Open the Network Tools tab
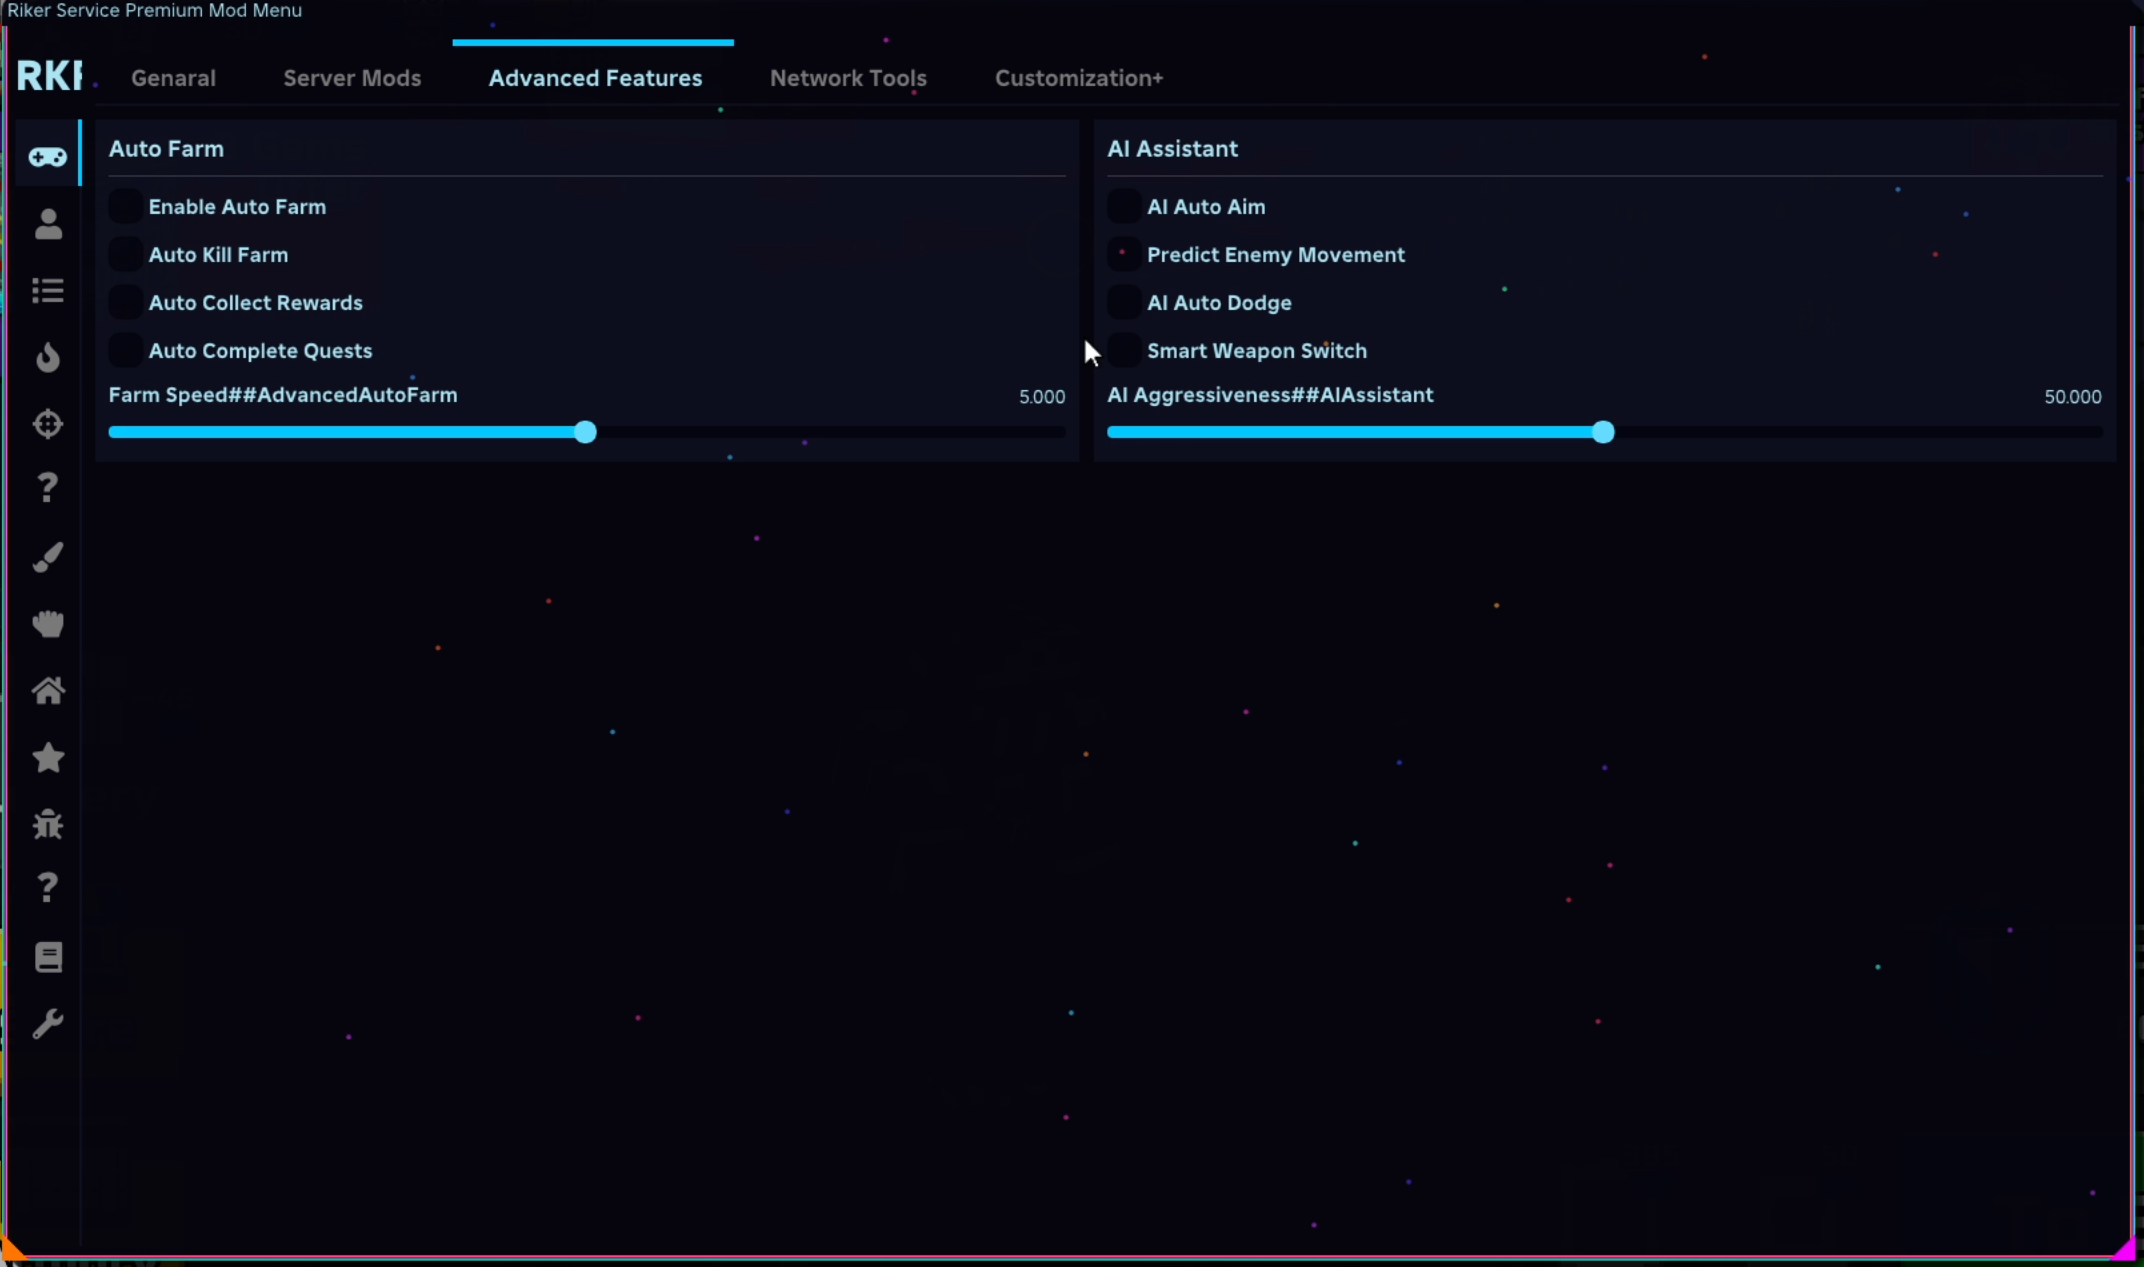 point(848,78)
